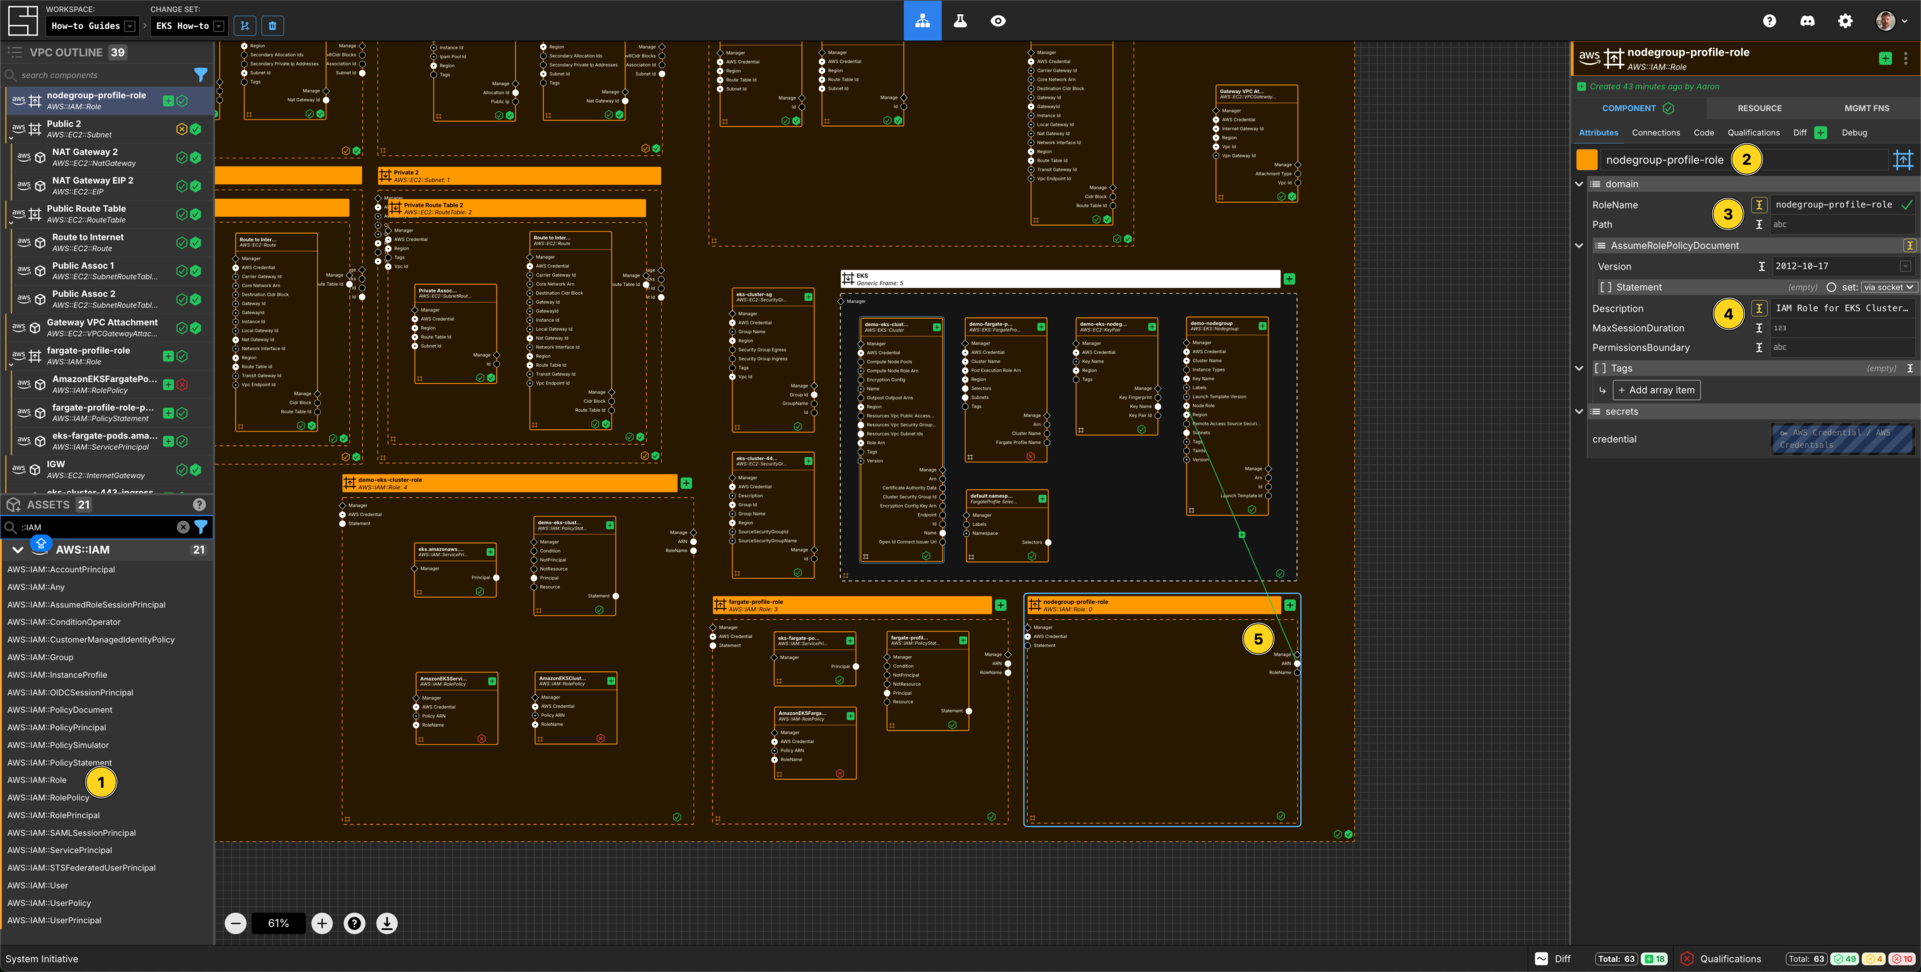Image resolution: width=1921 pixels, height=972 pixels.
Task: Open the Version 2012-10-17 dropdown
Action: (1842, 267)
